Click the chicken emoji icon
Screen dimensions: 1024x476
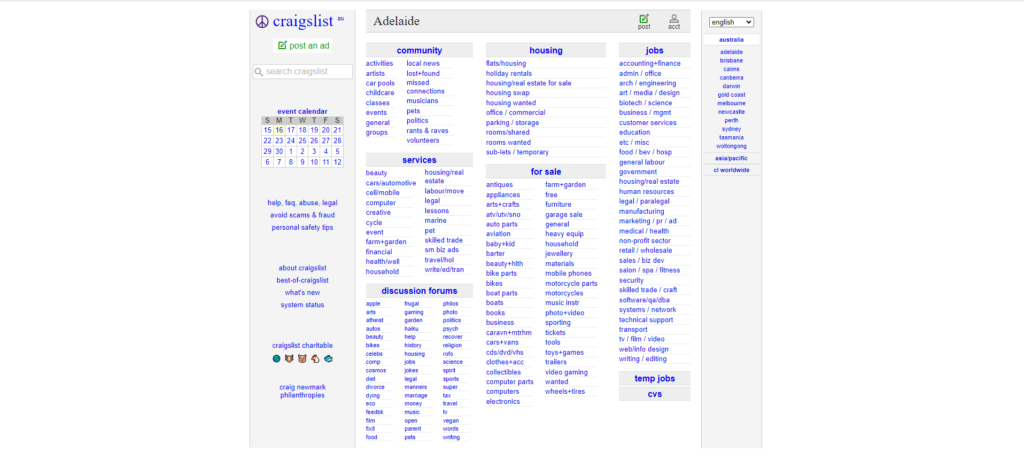point(315,358)
